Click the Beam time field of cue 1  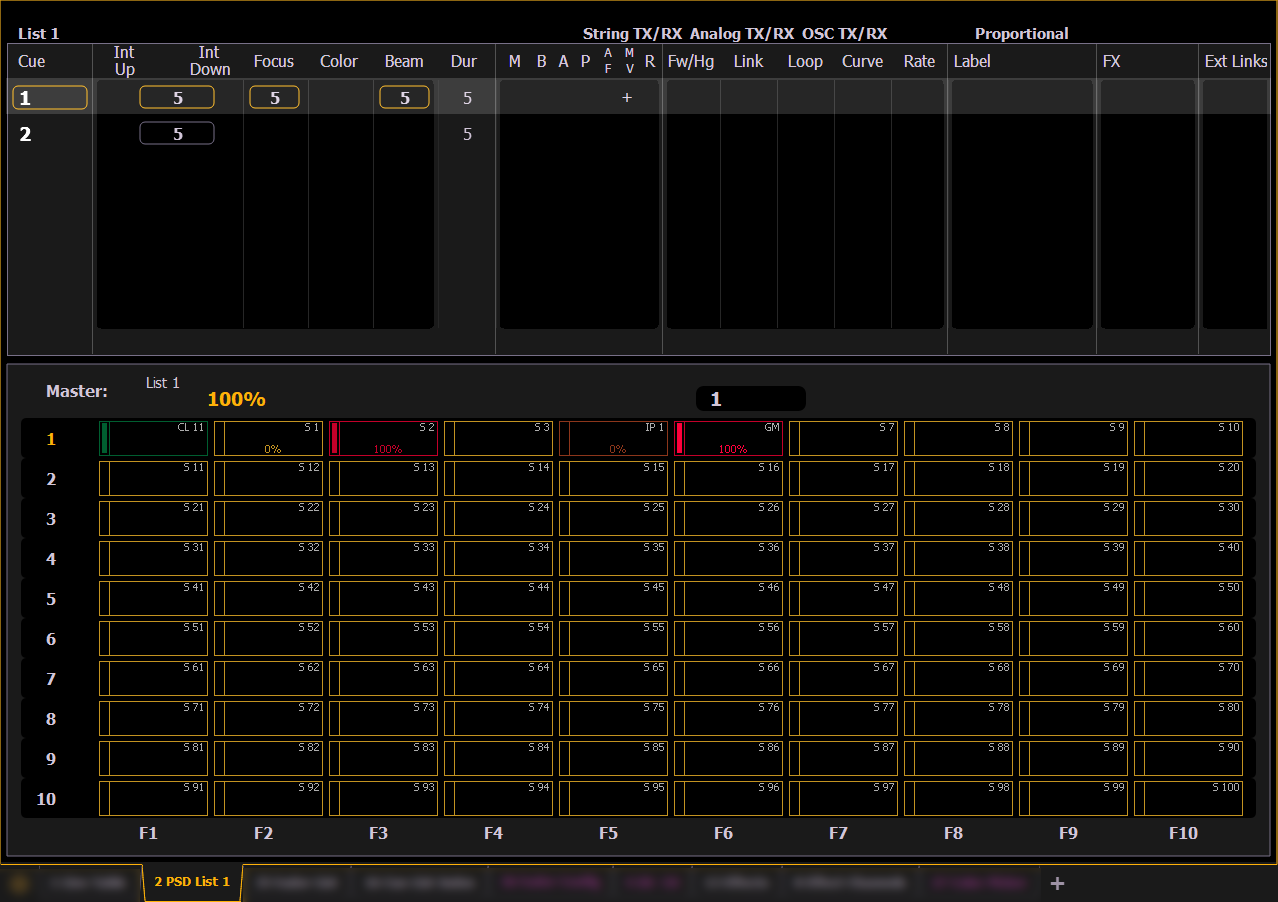pos(404,98)
